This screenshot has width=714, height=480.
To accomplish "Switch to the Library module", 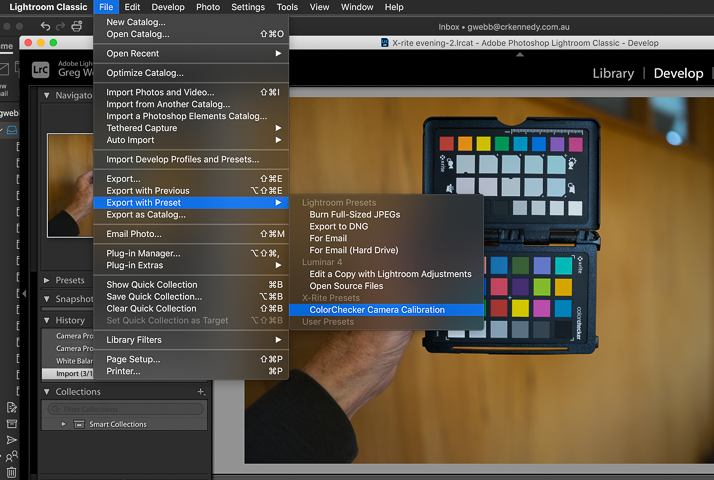I will coord(613,73).
